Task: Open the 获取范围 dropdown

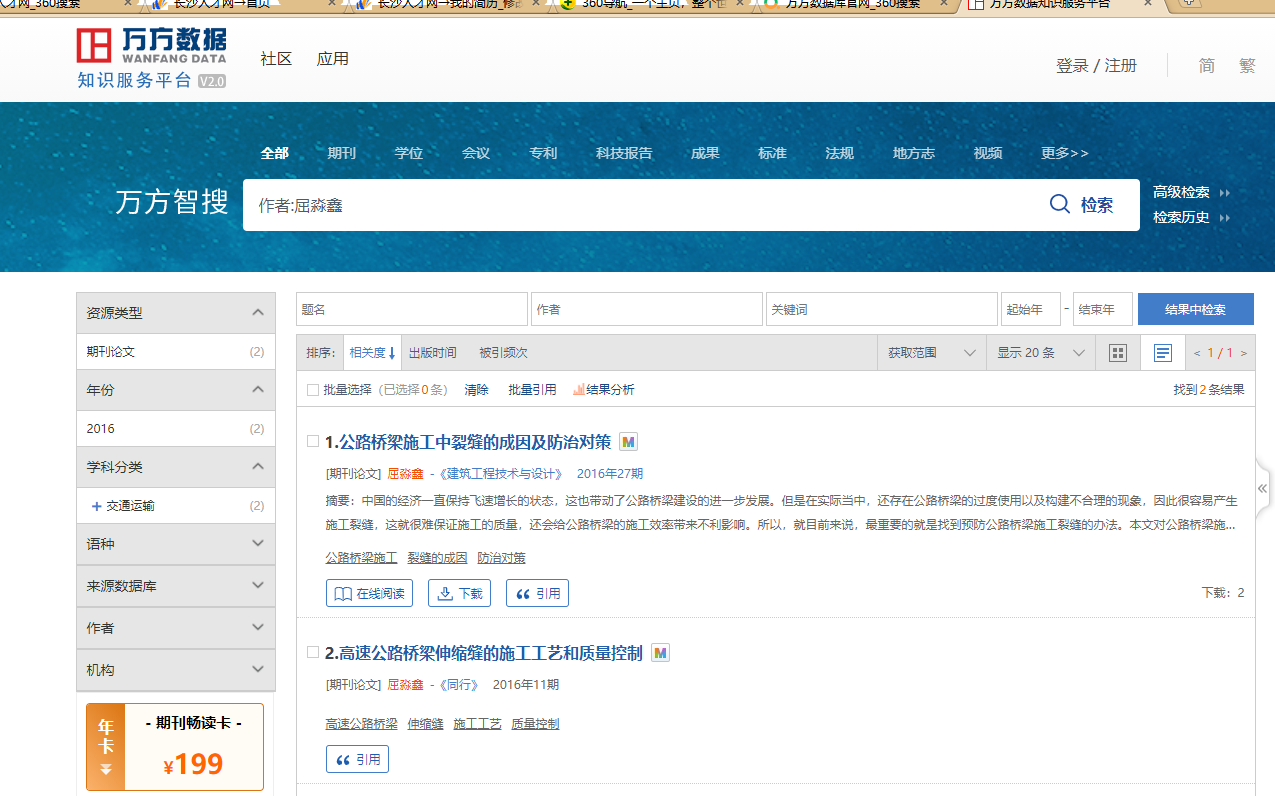Action: click(930, 352)
